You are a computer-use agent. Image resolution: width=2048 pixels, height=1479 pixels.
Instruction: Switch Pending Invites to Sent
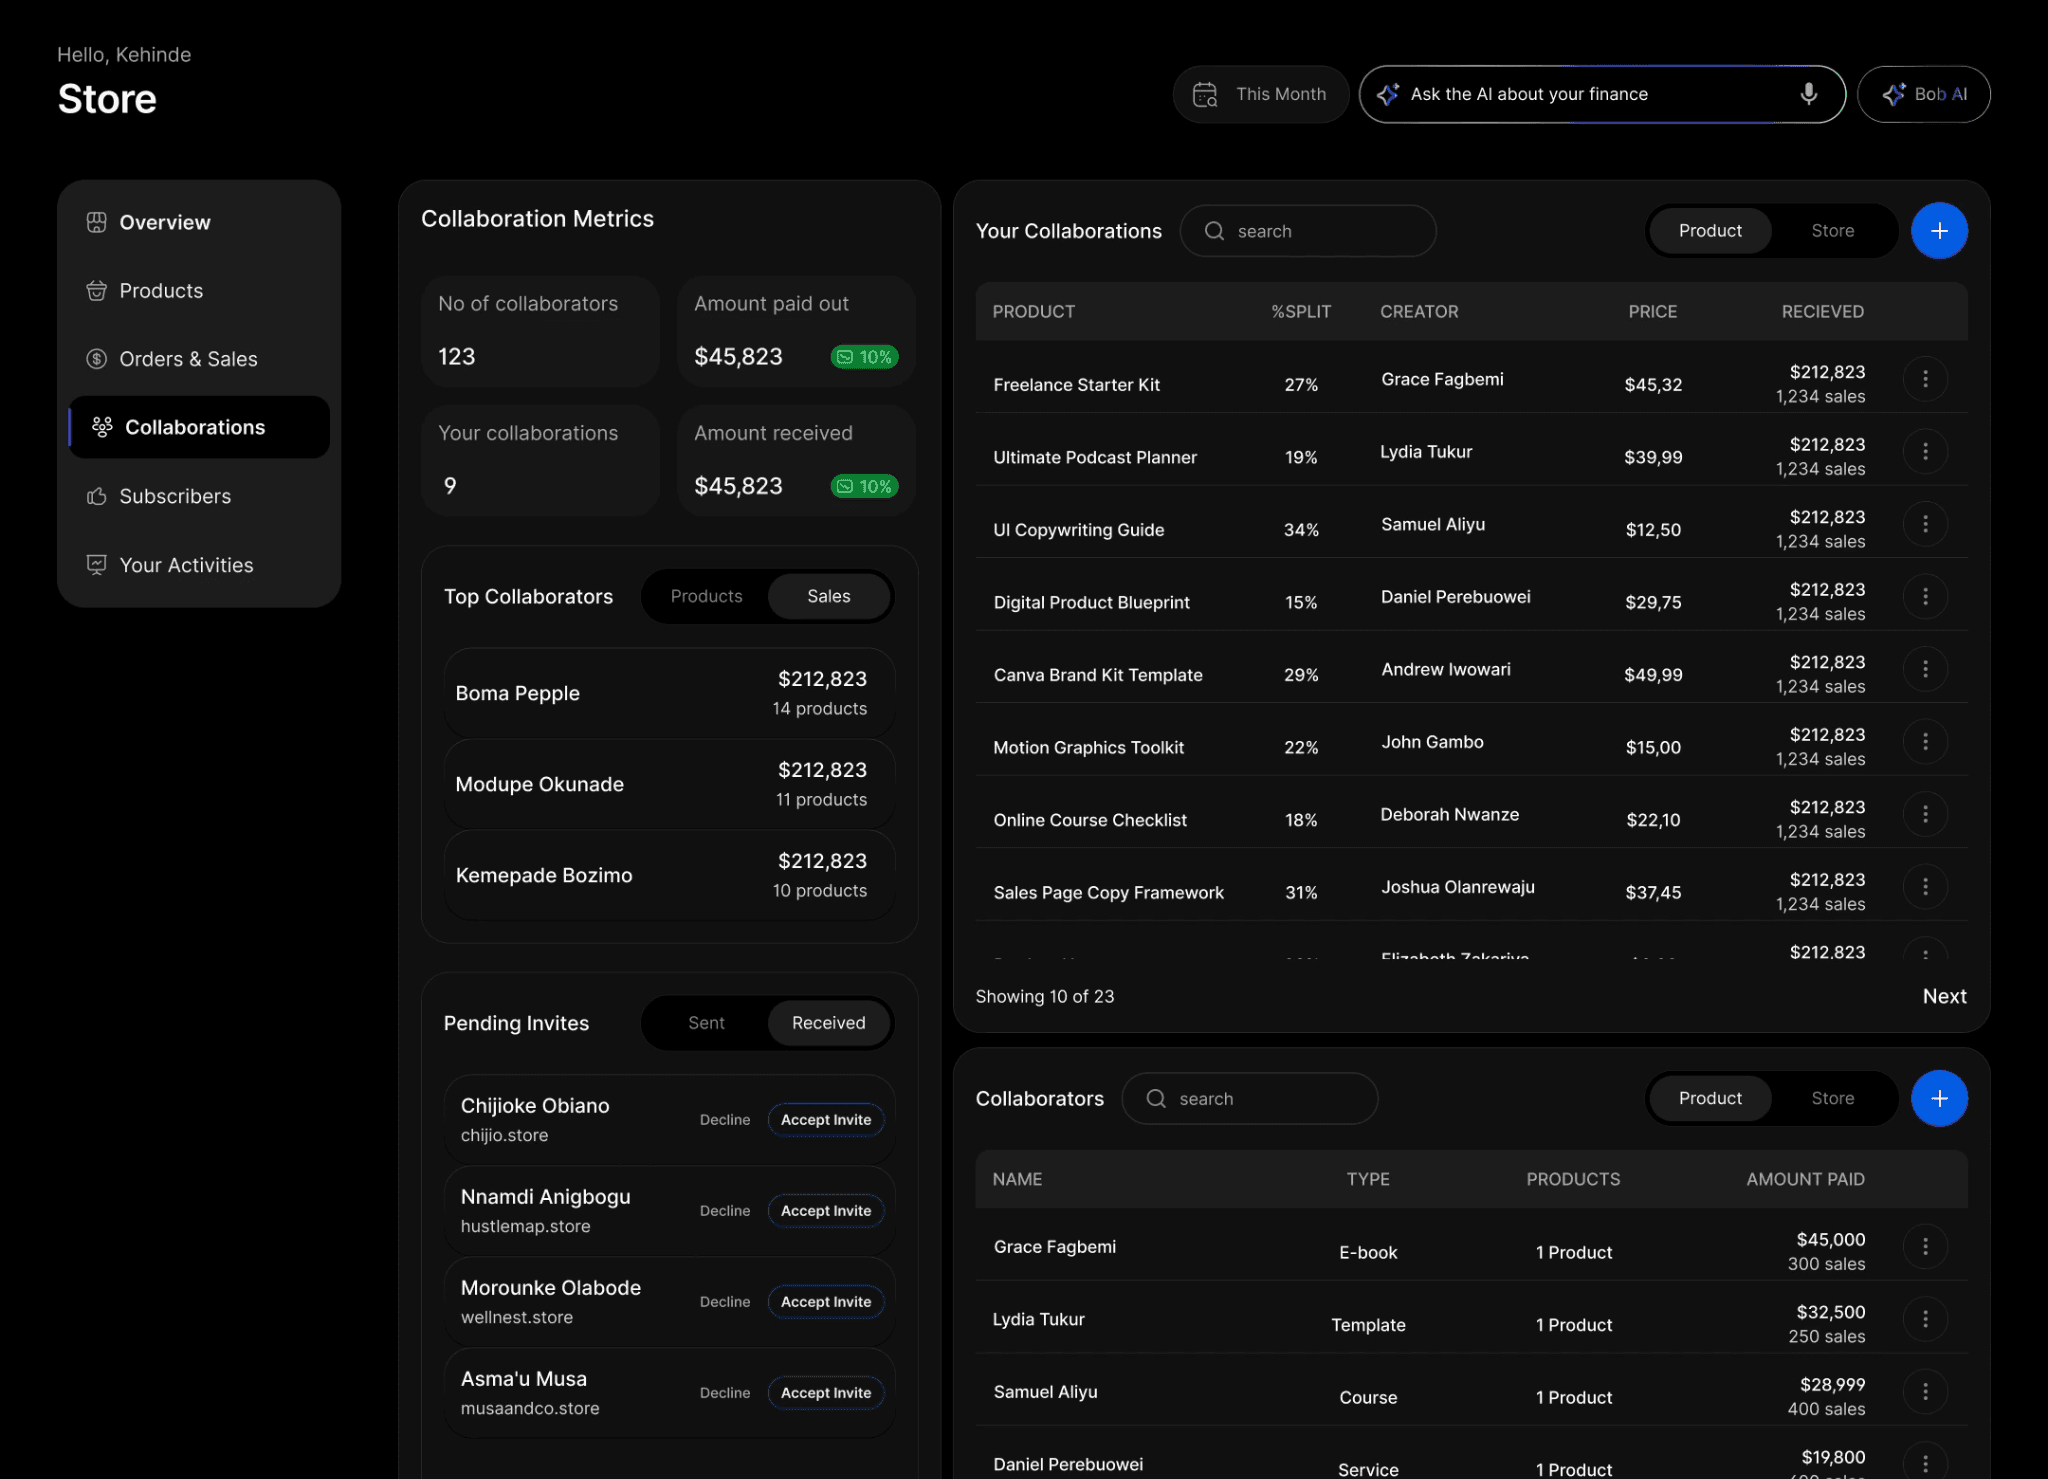pos(706,1023)
